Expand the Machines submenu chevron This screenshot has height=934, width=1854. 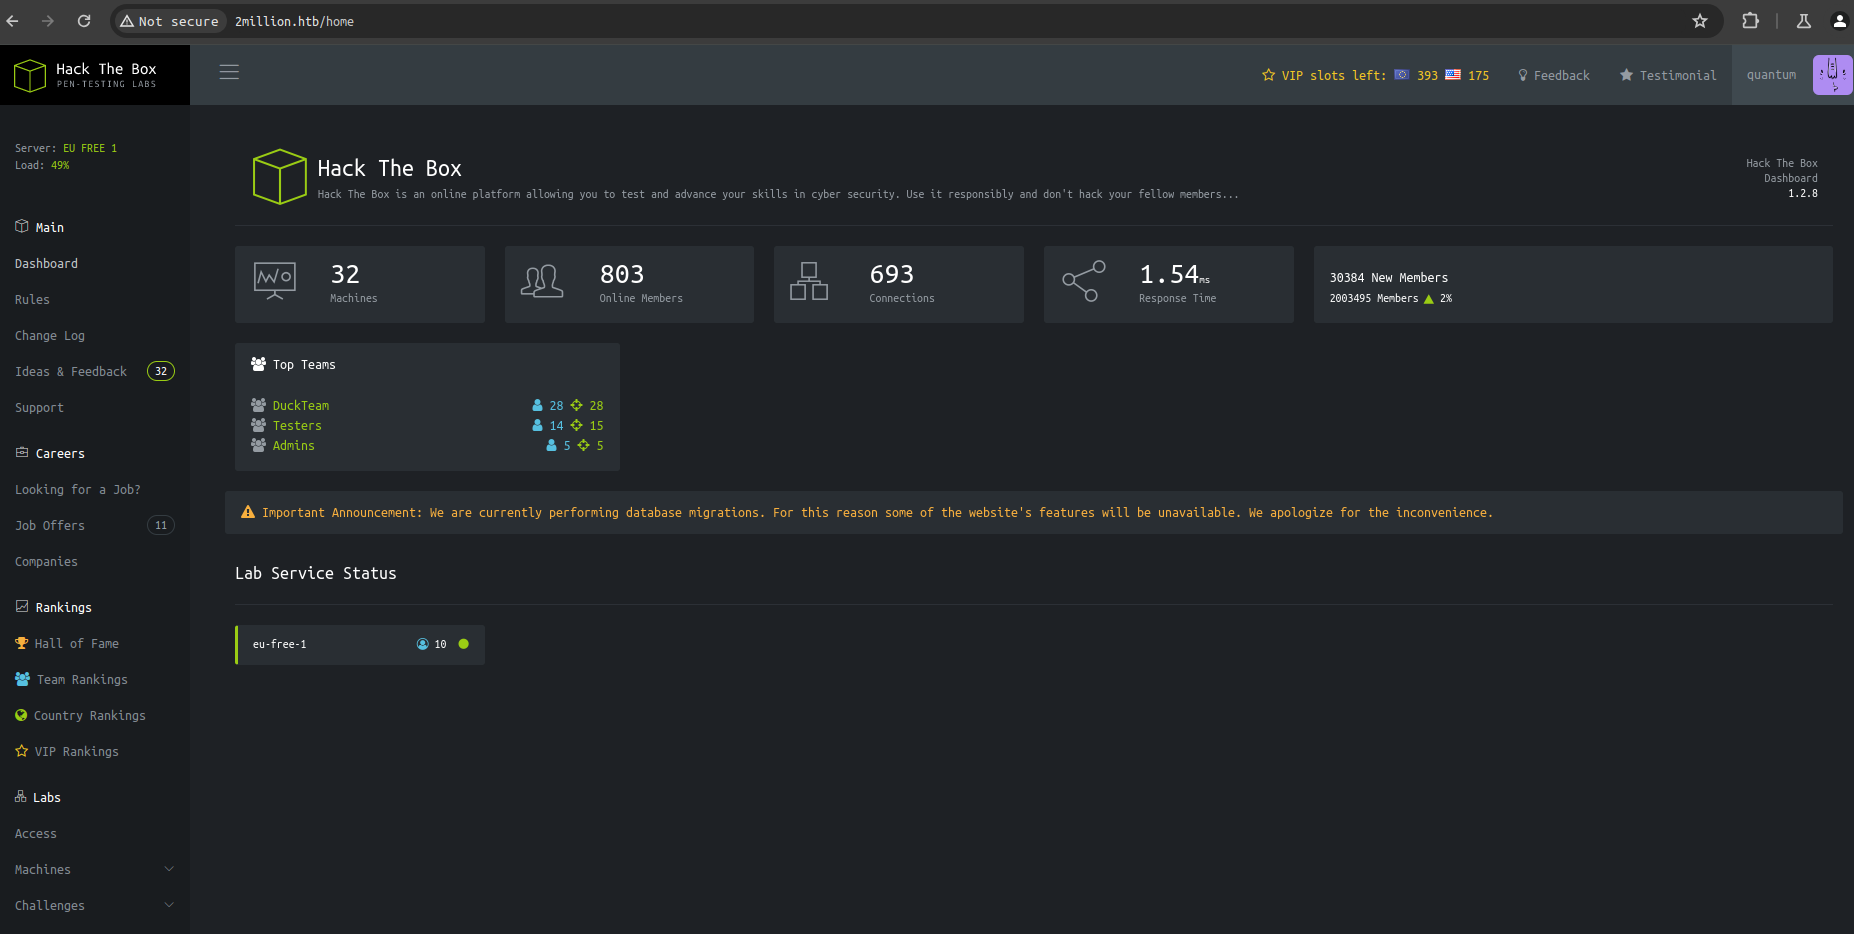[x=169, y=869]
